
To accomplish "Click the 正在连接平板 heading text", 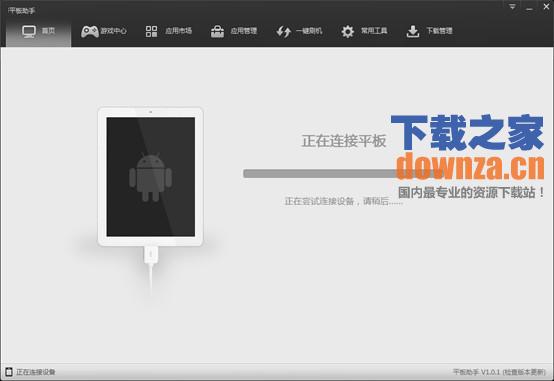I will [x=343, y=141].
